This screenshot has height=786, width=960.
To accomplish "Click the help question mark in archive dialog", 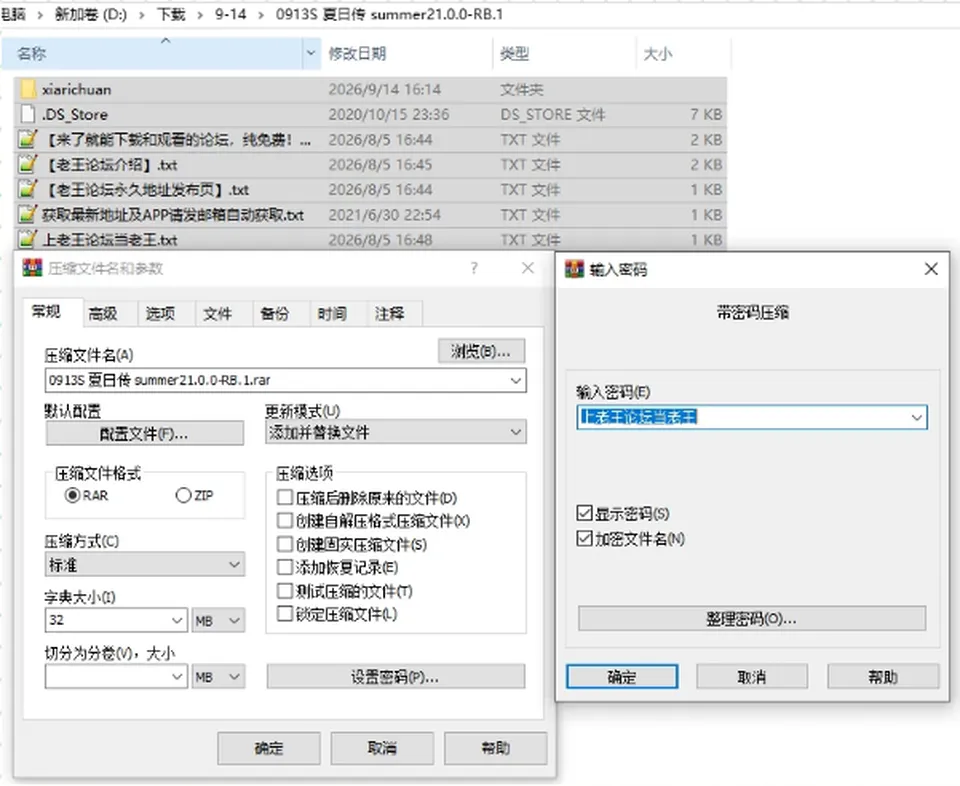I will [474, 268].
